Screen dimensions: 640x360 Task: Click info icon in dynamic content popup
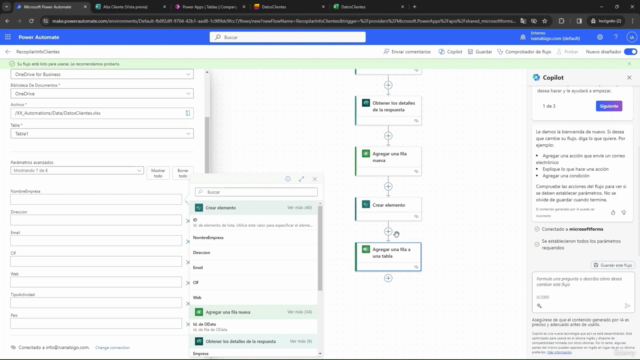(x=288, y=179)
